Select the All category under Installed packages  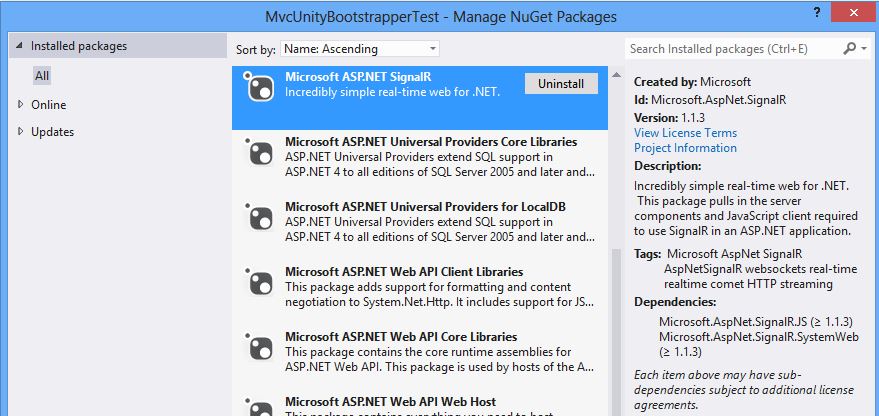pyautogui.click(x=42, y=76)
